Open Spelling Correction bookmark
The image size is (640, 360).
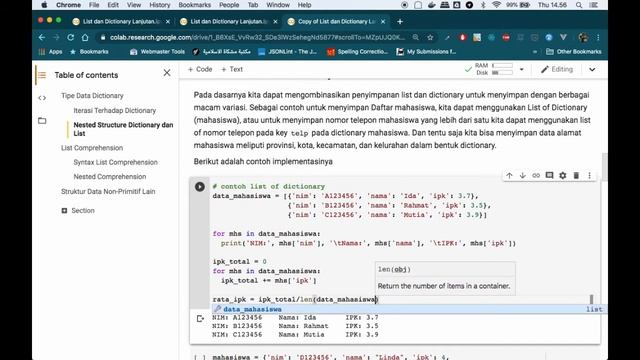coord(358,52)
